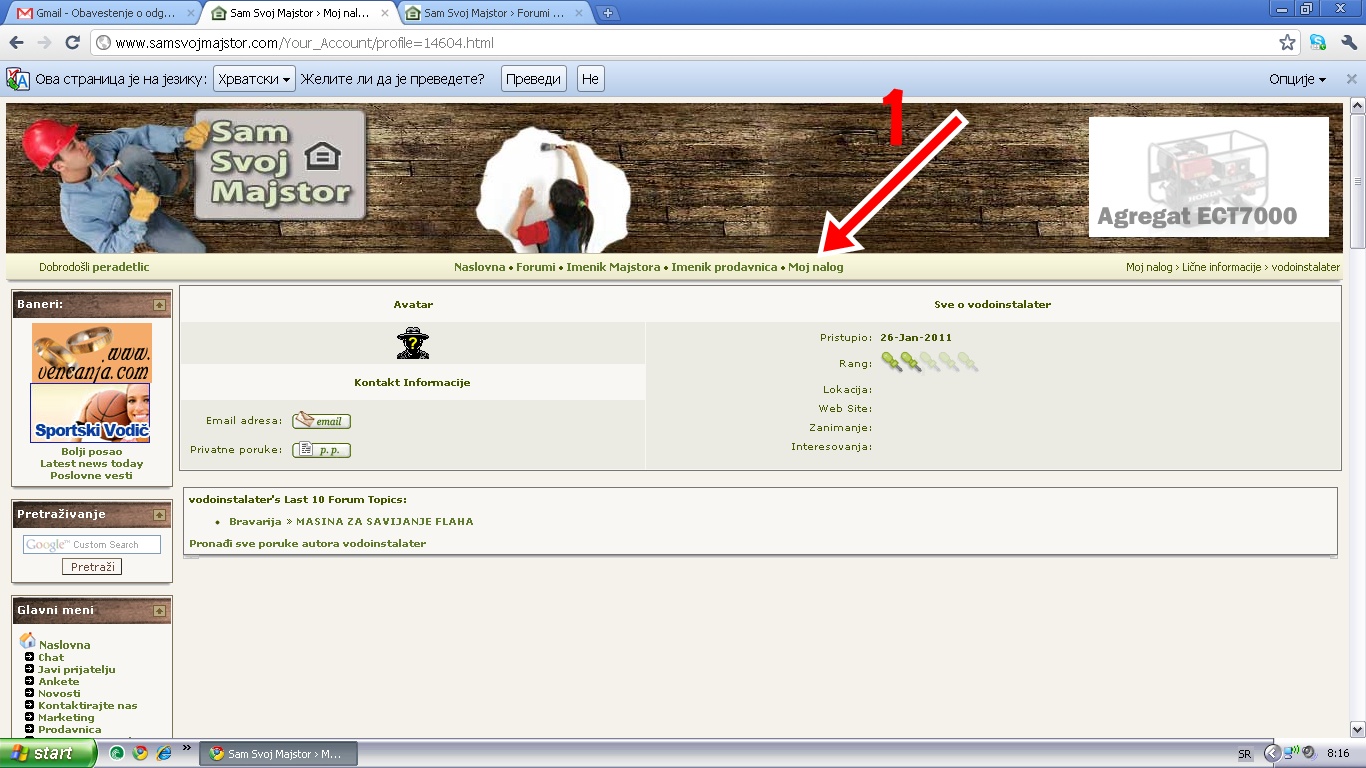Open the Хрватски language dropdown
The image size is (1366, 768).
[x=254, y=79]
